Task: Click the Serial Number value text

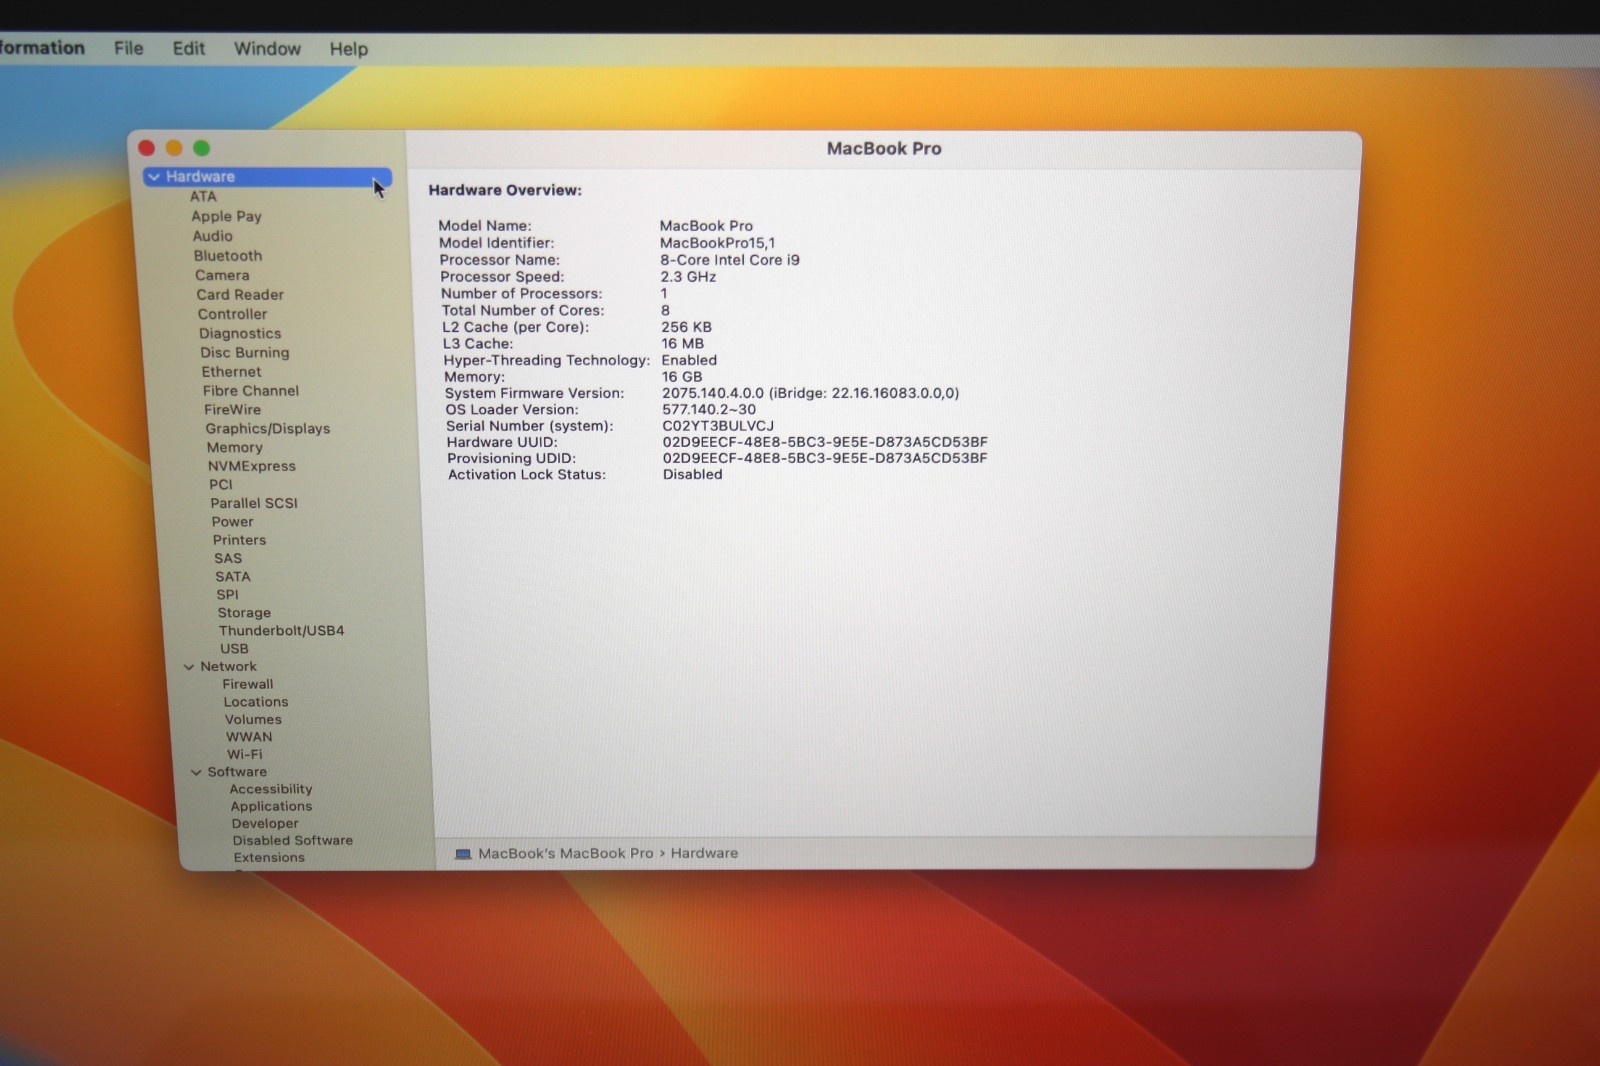Action: click(x=718, y=426)
